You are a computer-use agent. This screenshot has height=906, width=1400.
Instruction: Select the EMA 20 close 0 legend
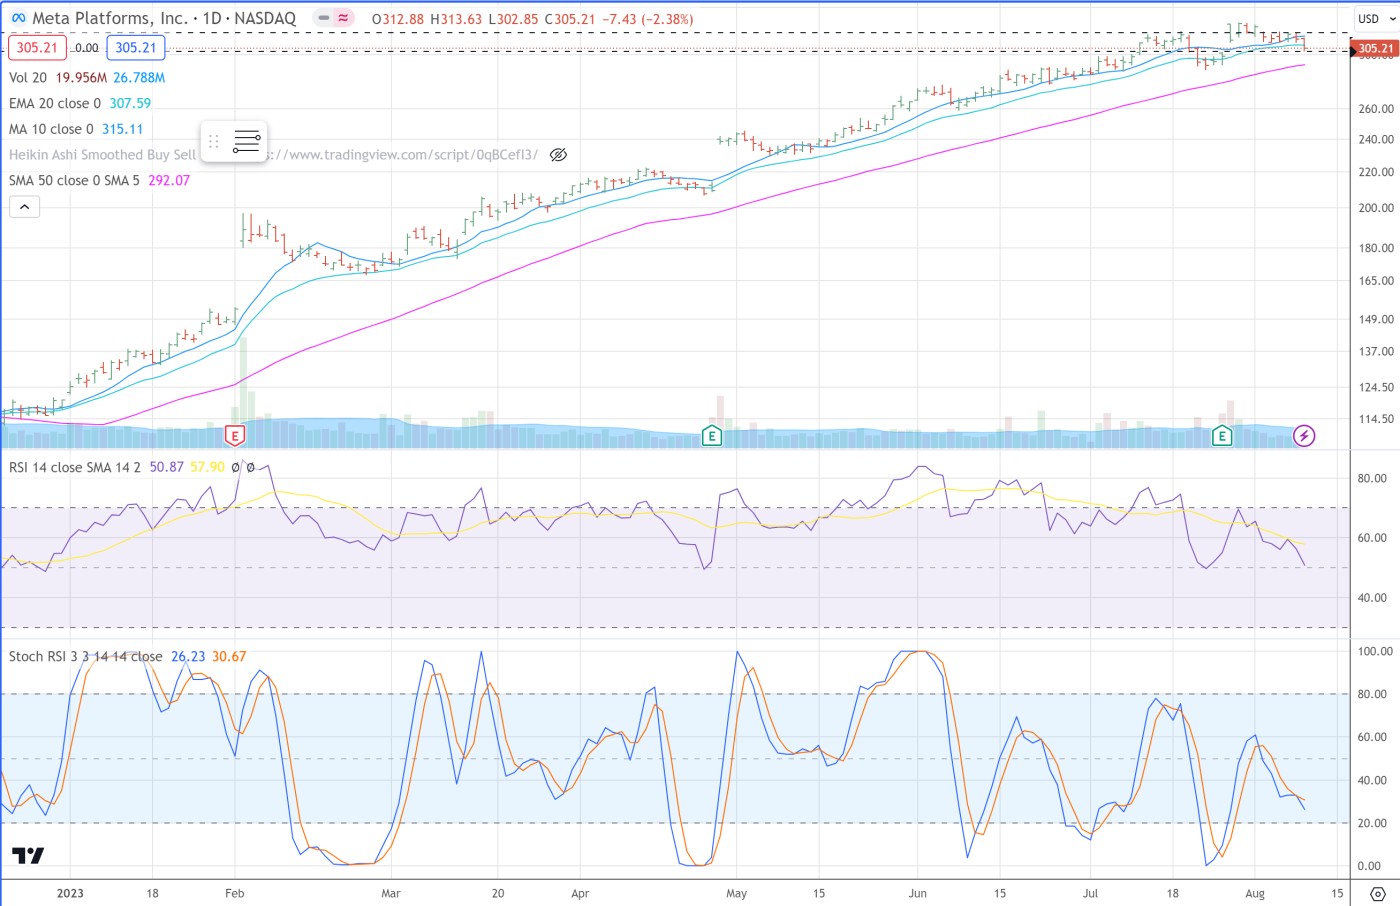[55, 103]
